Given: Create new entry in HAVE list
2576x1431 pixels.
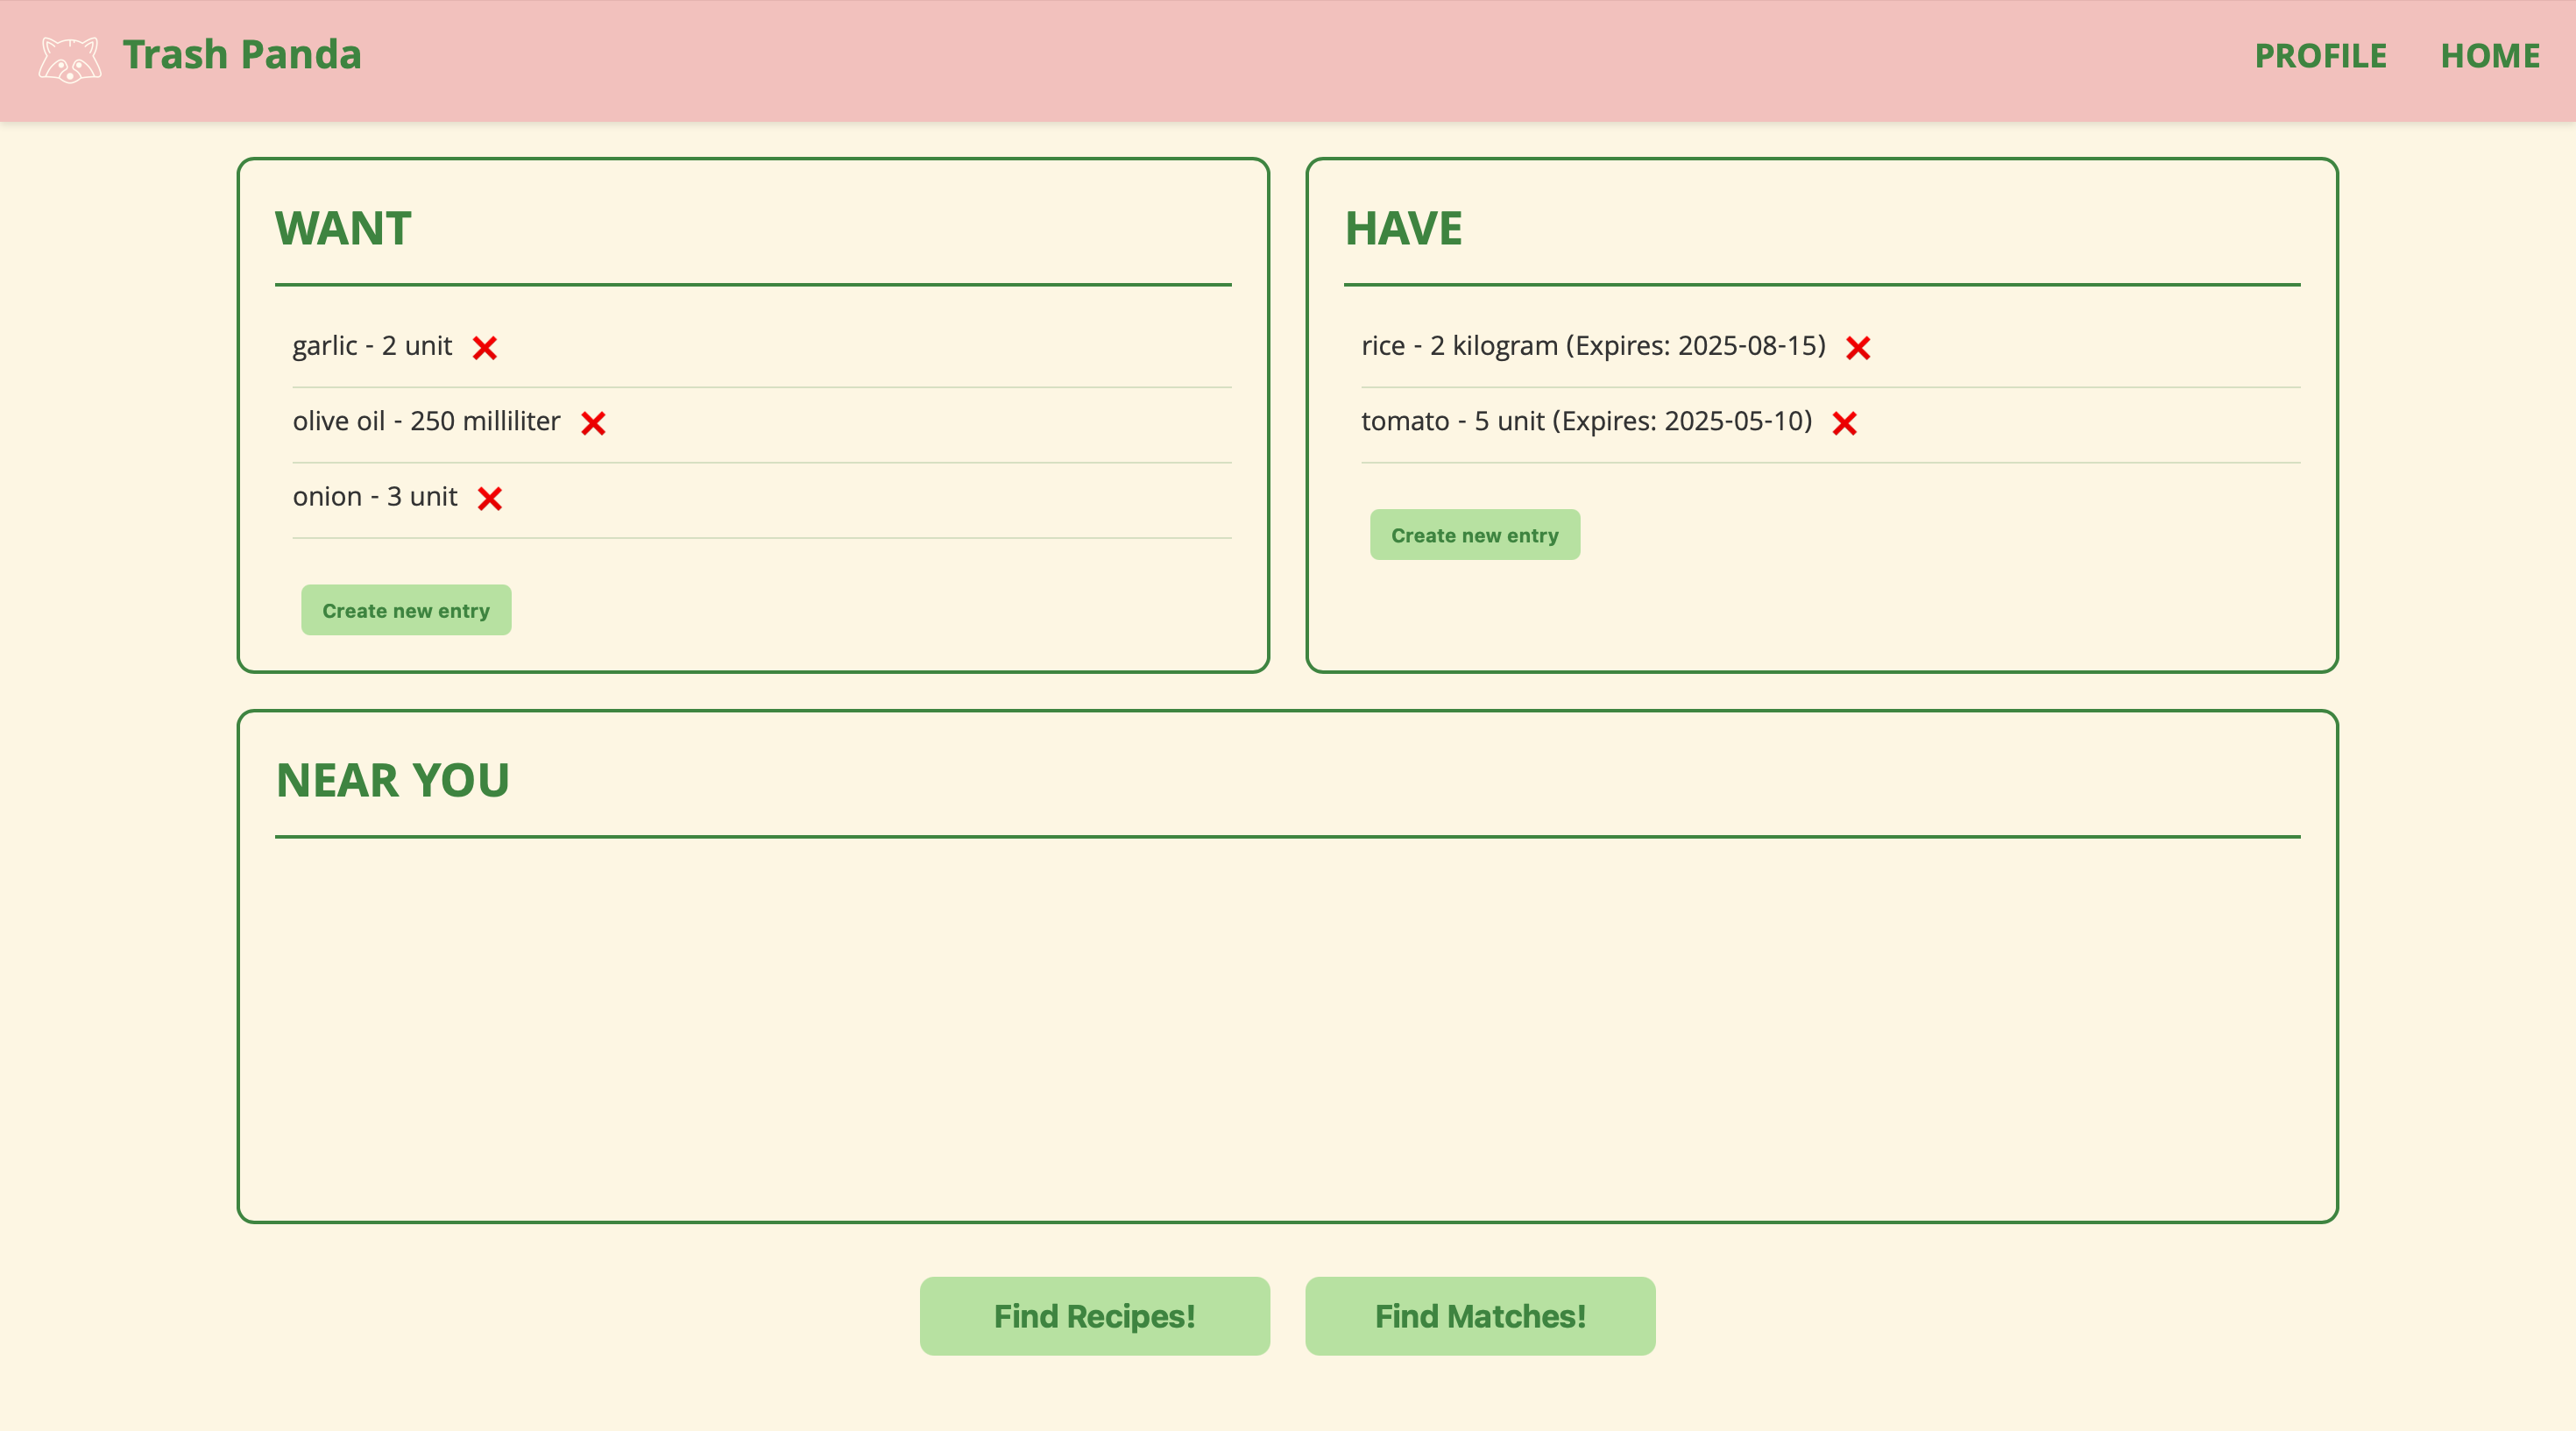Looking at the screenshot, I should (x=1475, y=535).
